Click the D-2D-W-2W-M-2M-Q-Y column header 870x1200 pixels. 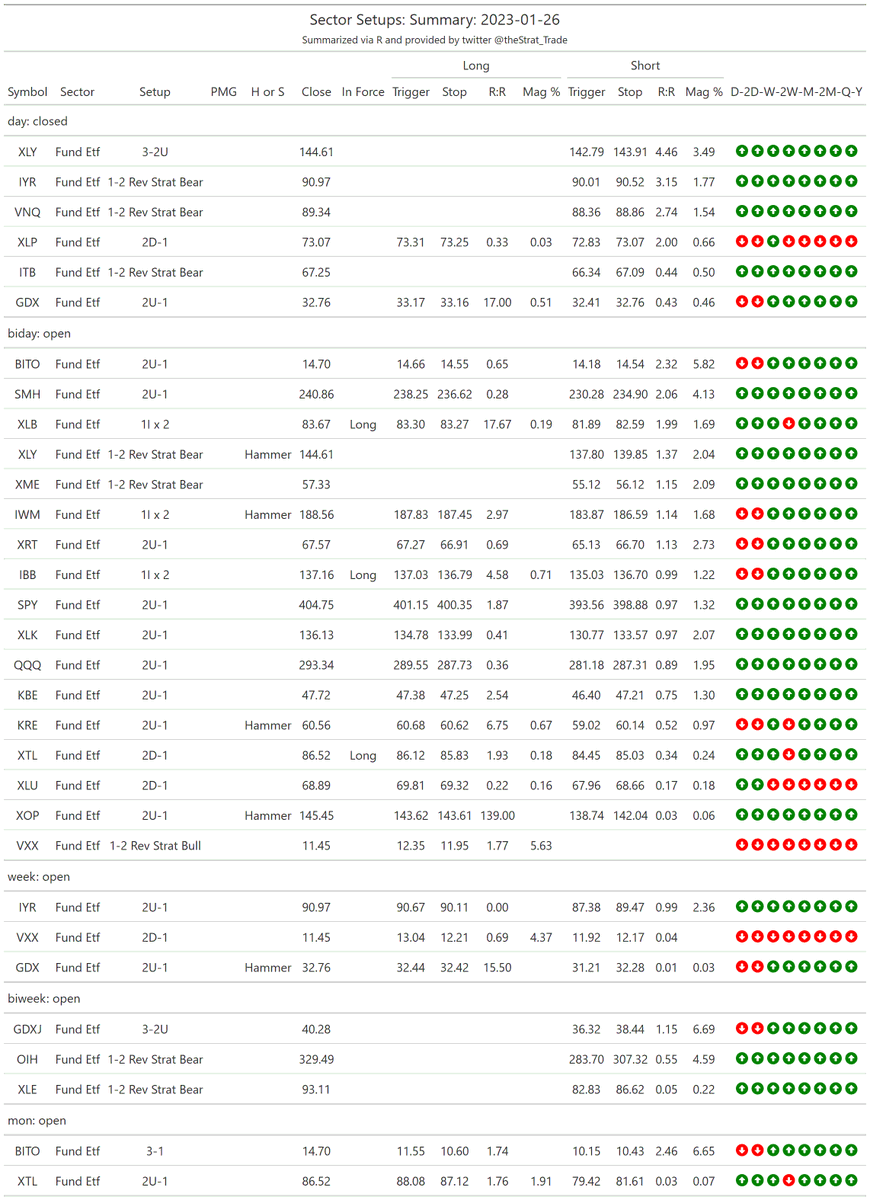(x=797, y=92)
